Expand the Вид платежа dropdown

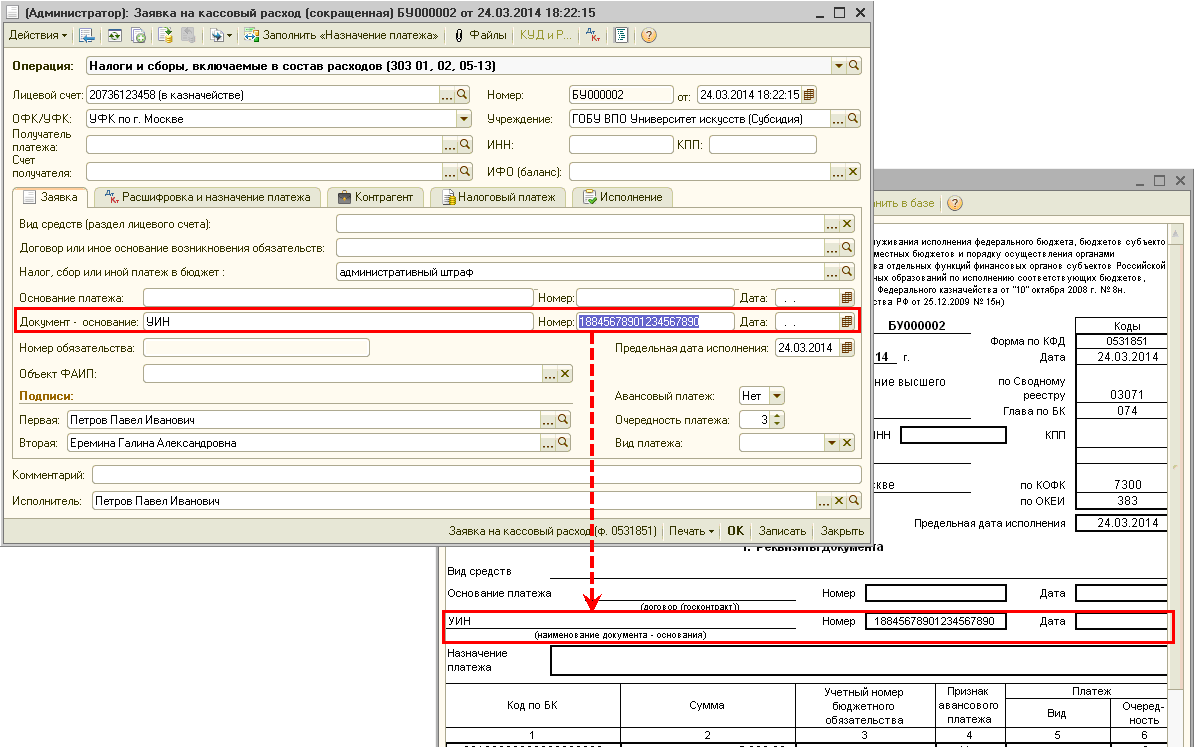pos(832,443)
